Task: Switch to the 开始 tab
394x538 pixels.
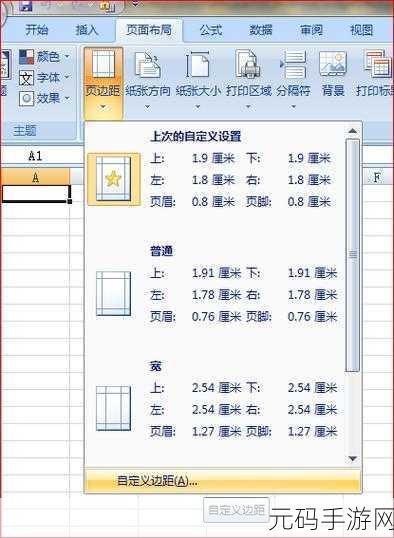Action: (37, 31)
